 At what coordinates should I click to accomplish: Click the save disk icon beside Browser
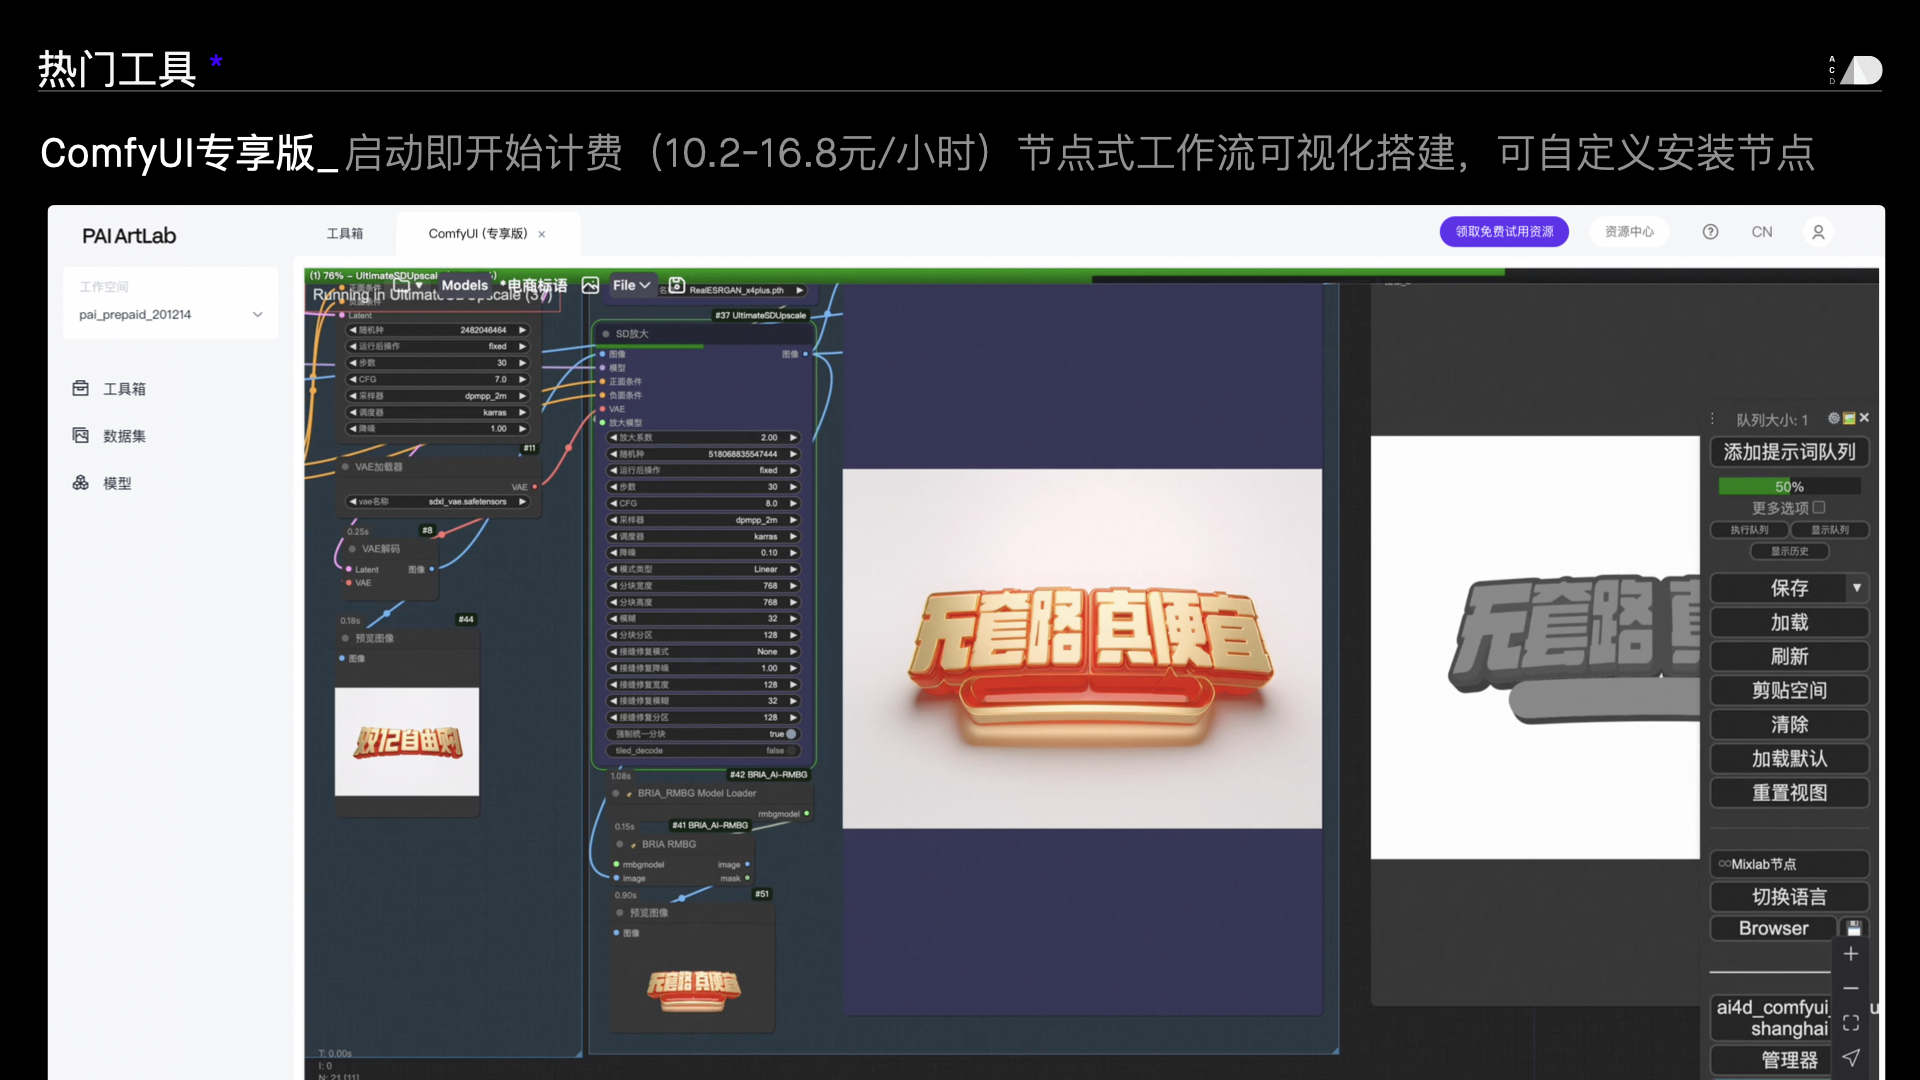coord(1854,928)
